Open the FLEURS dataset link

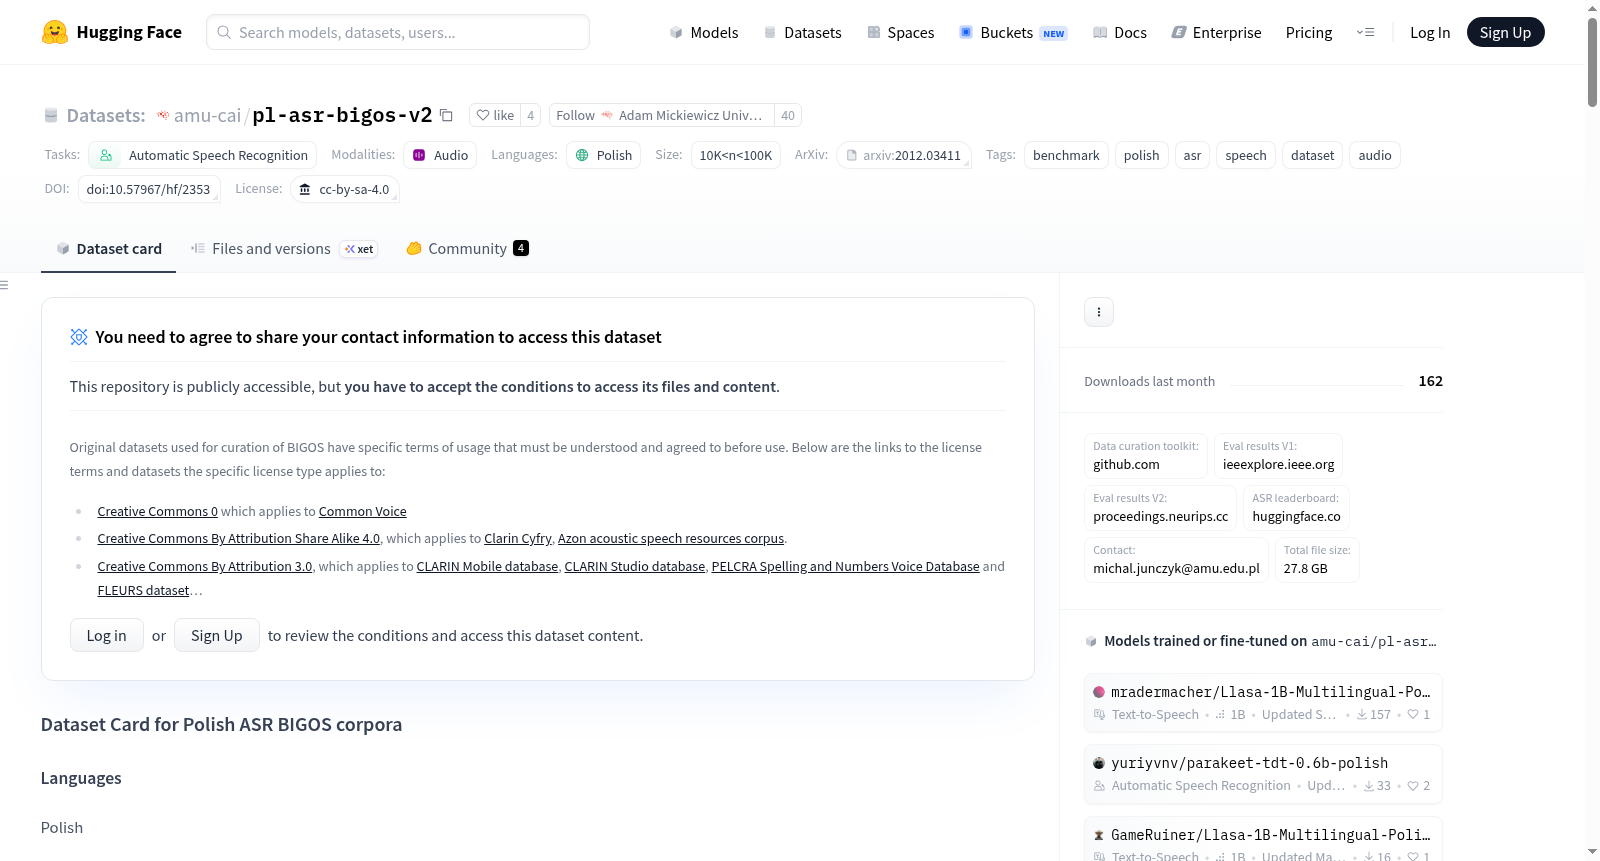144,590
